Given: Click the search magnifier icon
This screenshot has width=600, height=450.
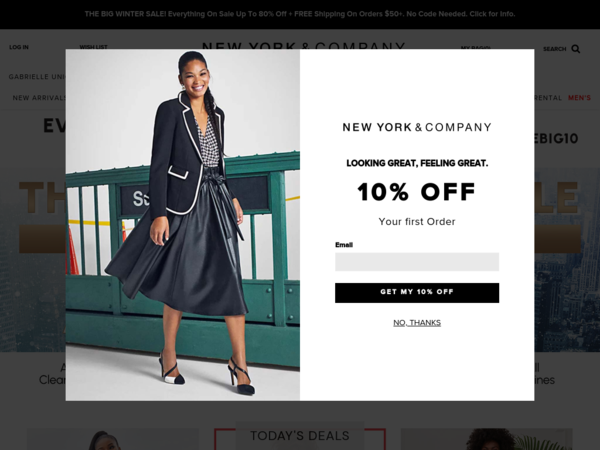Looking at the screenshot, I should click(x=576, y=49).
